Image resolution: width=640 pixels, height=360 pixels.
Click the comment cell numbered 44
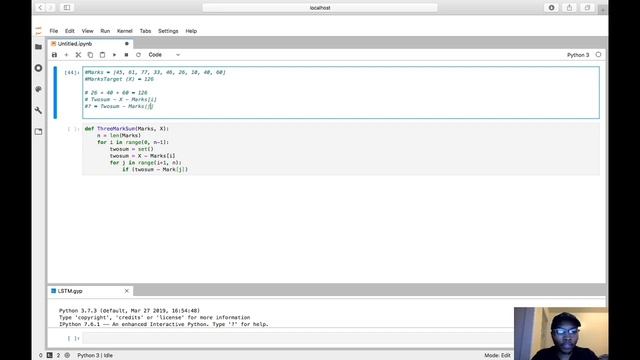pyautogui.click(x=341, y=93)
